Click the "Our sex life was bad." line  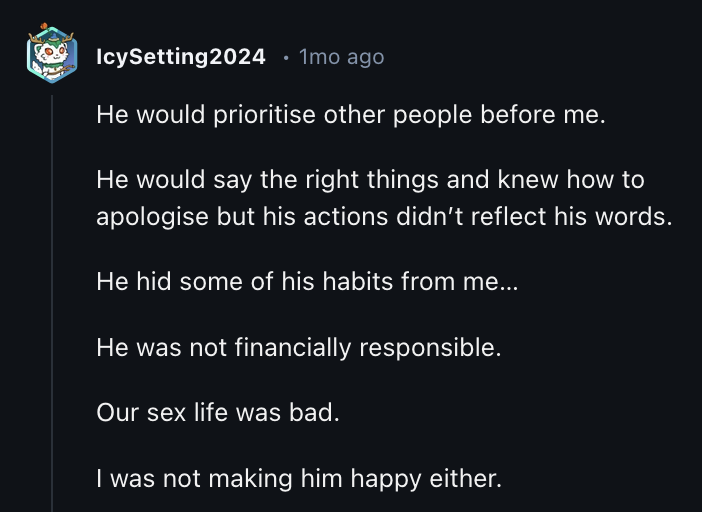[x=218, y=412]
